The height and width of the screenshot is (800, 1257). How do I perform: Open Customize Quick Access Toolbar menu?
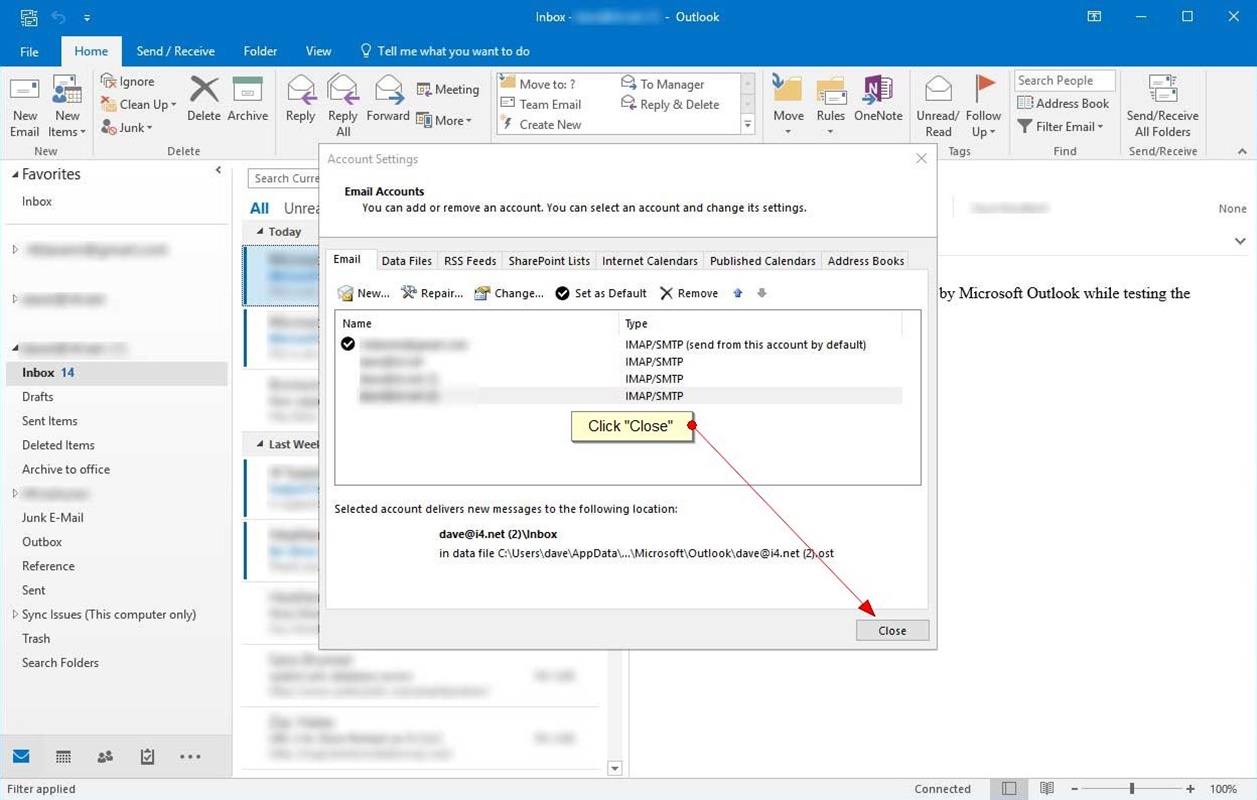tap(87, 18)
